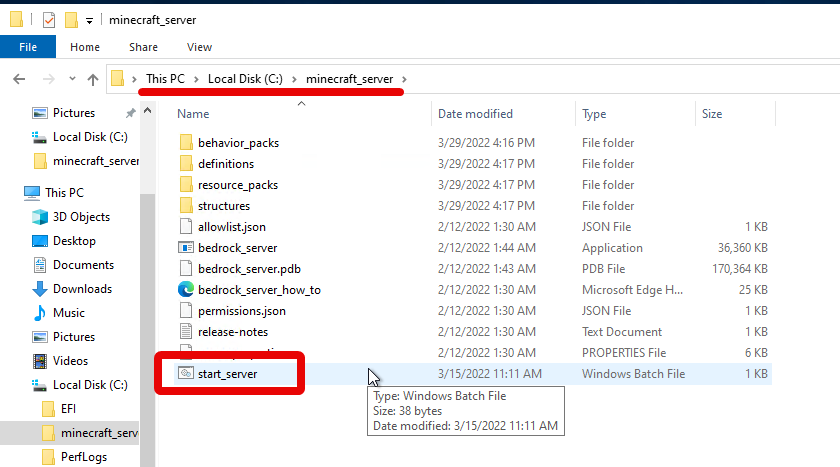Click the Properties icon in the quick access toolbar

tap(49, 20)
